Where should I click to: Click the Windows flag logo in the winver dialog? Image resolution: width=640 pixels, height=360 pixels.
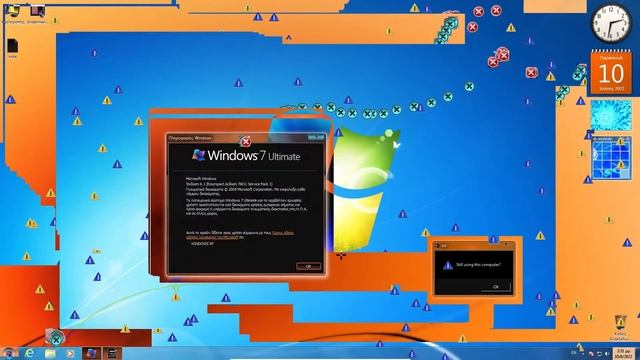point(198,155)
